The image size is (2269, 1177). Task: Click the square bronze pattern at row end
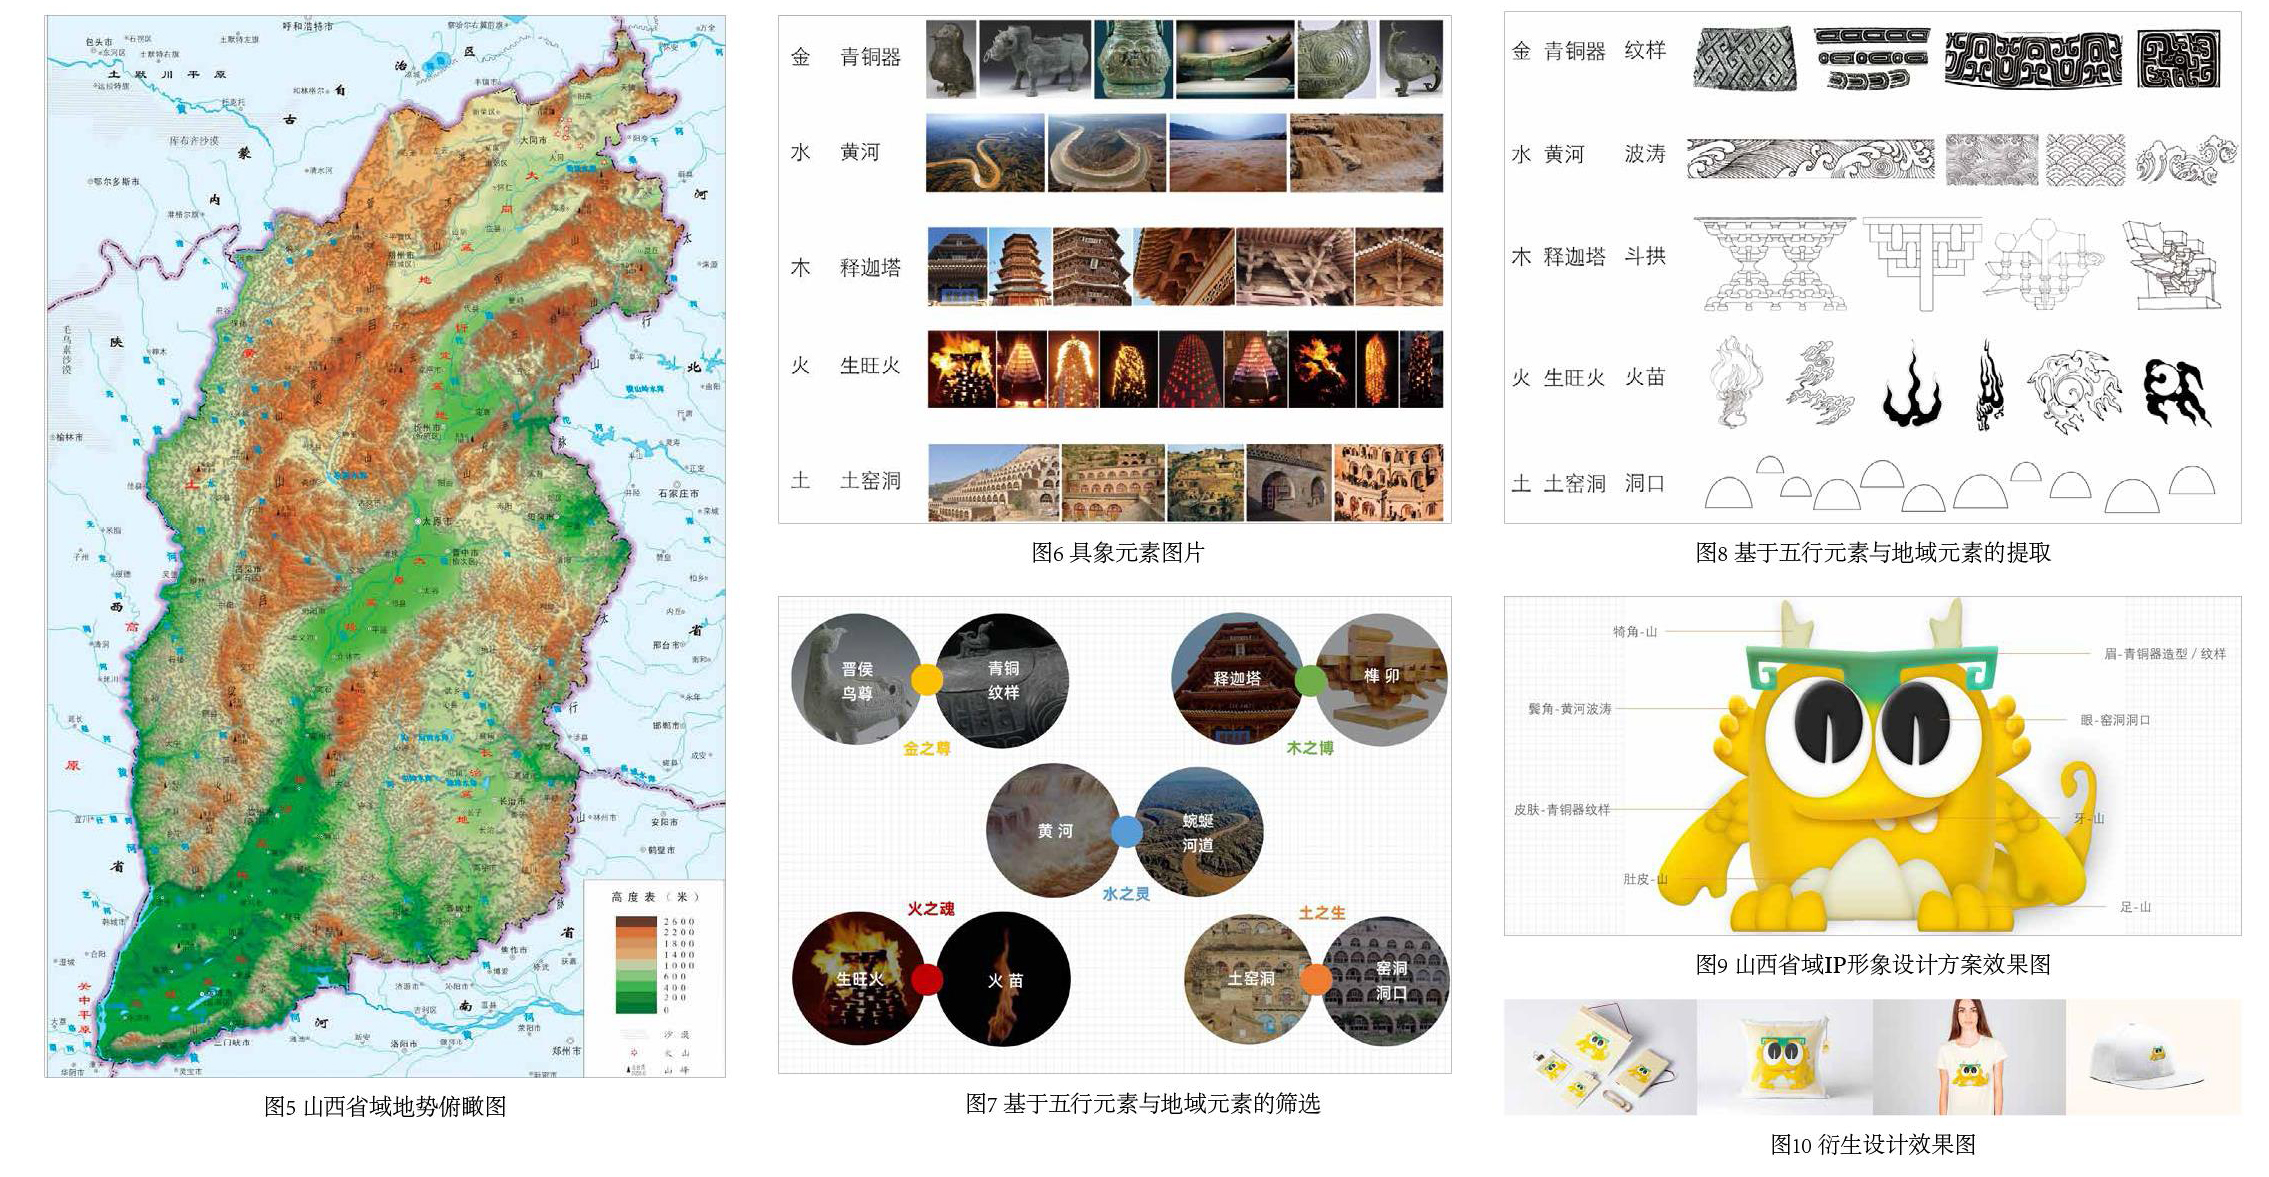tap(2180, 59)
